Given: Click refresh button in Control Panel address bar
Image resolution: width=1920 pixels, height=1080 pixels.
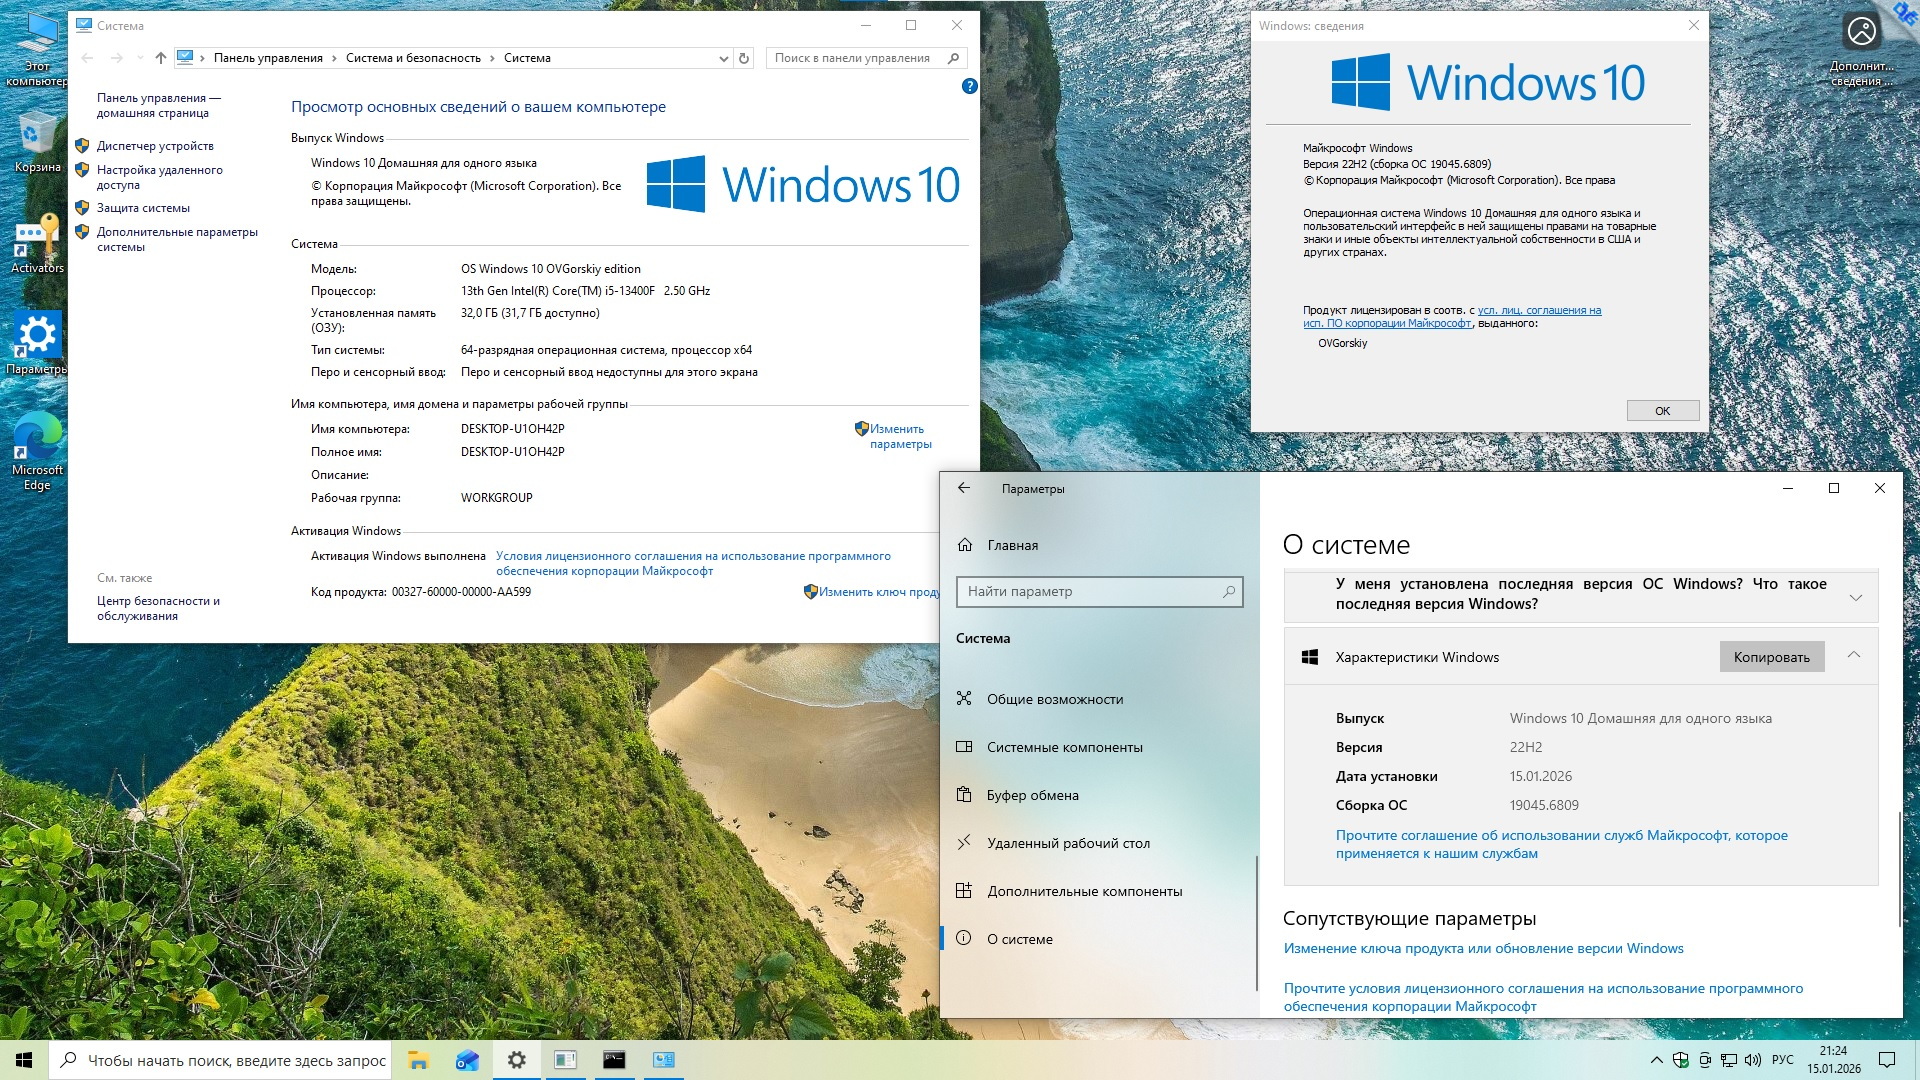Looking at the screenshot, I should tap(743, 58).
